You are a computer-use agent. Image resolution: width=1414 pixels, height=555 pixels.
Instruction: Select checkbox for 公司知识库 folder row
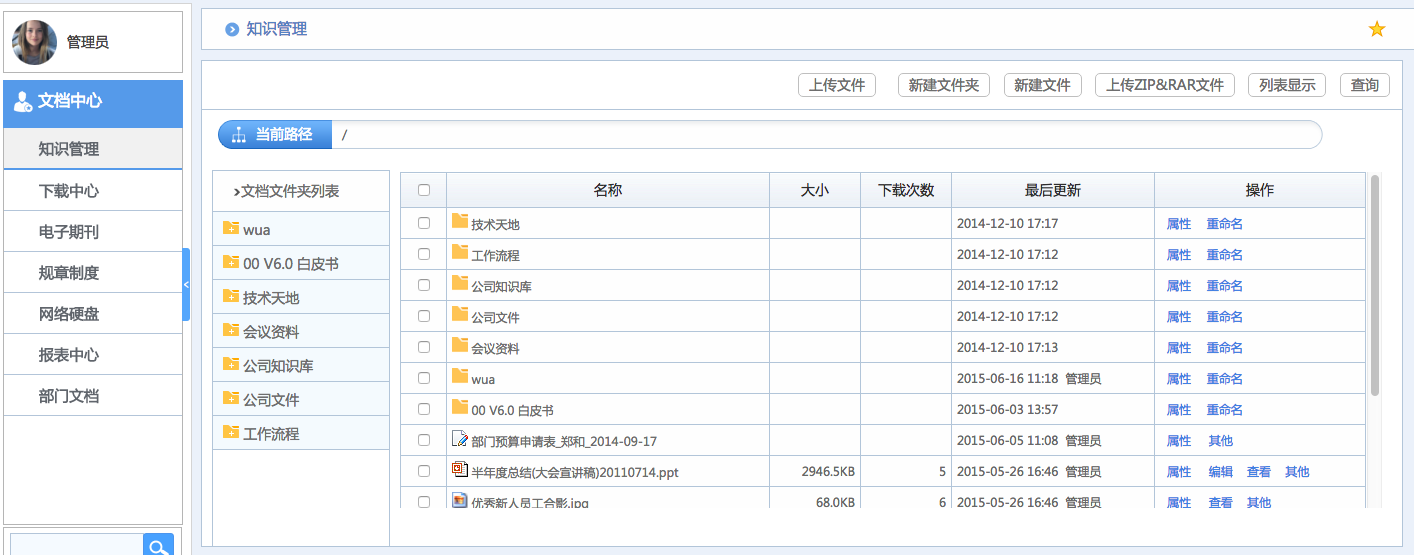(424, 285)
